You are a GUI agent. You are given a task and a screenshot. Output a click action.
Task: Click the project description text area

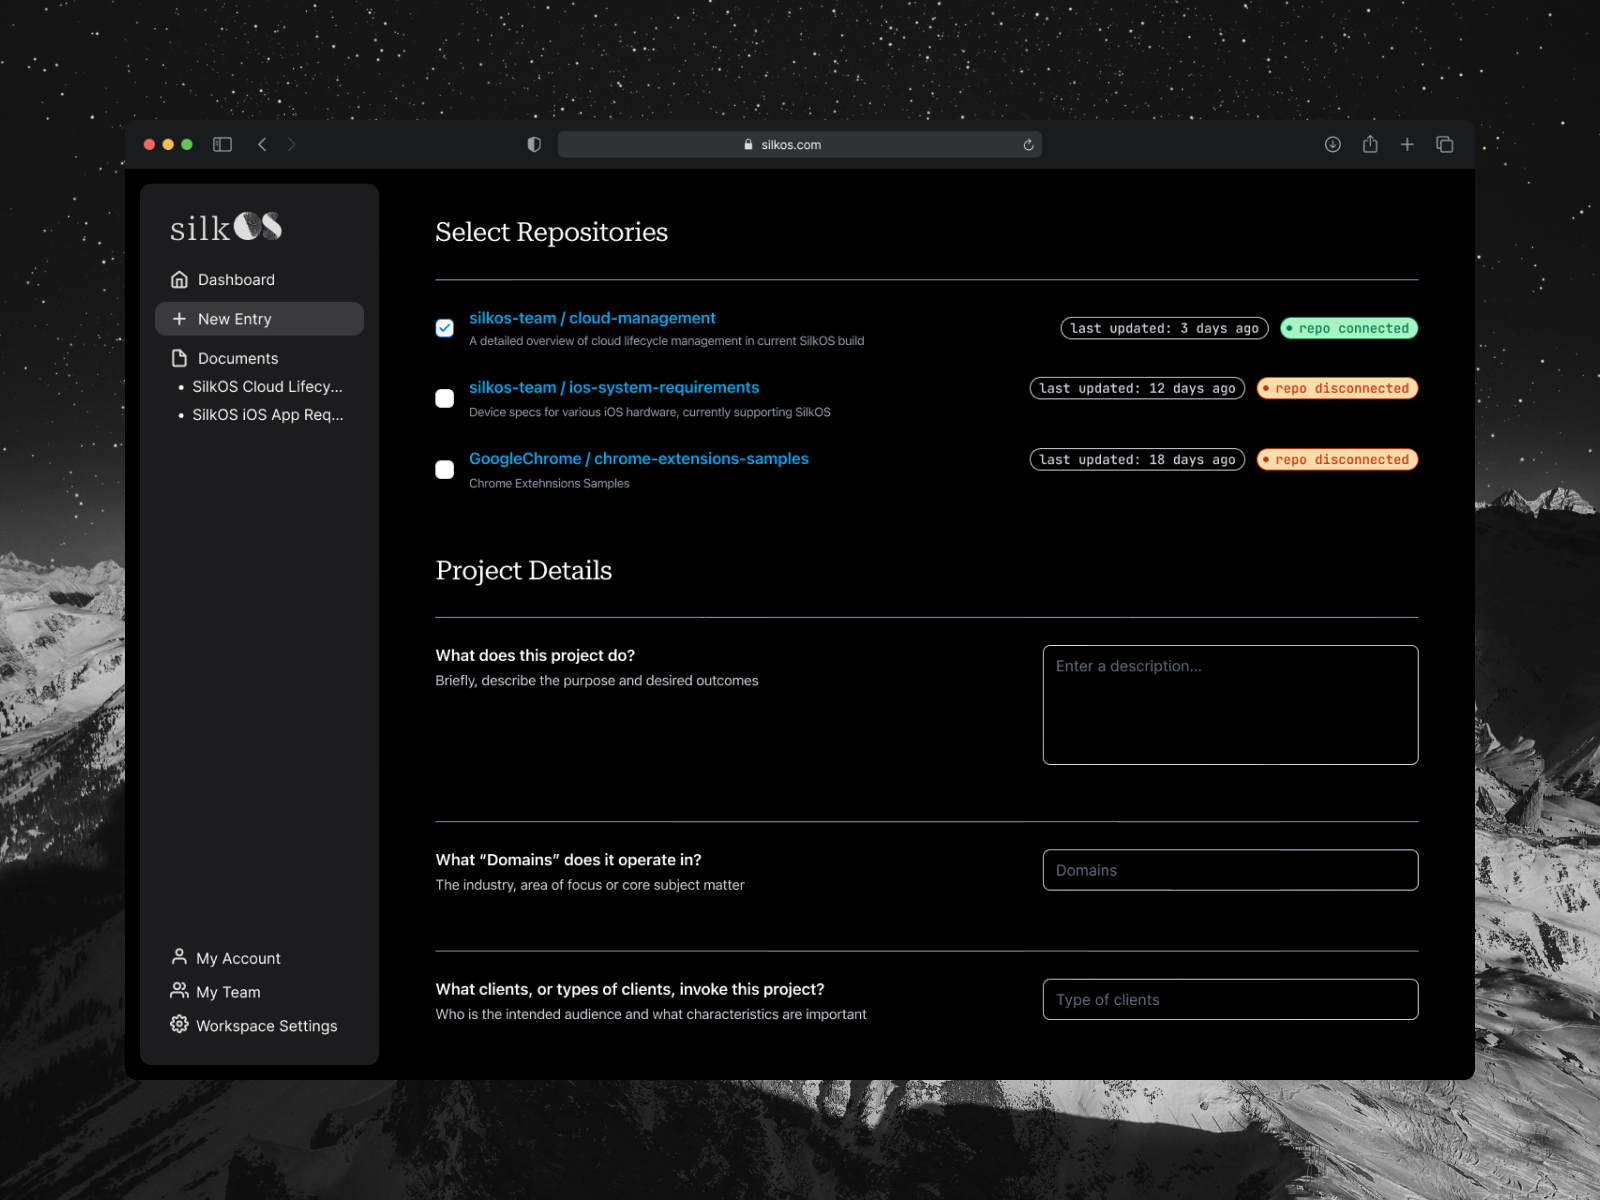click(x=1230, y=705)
